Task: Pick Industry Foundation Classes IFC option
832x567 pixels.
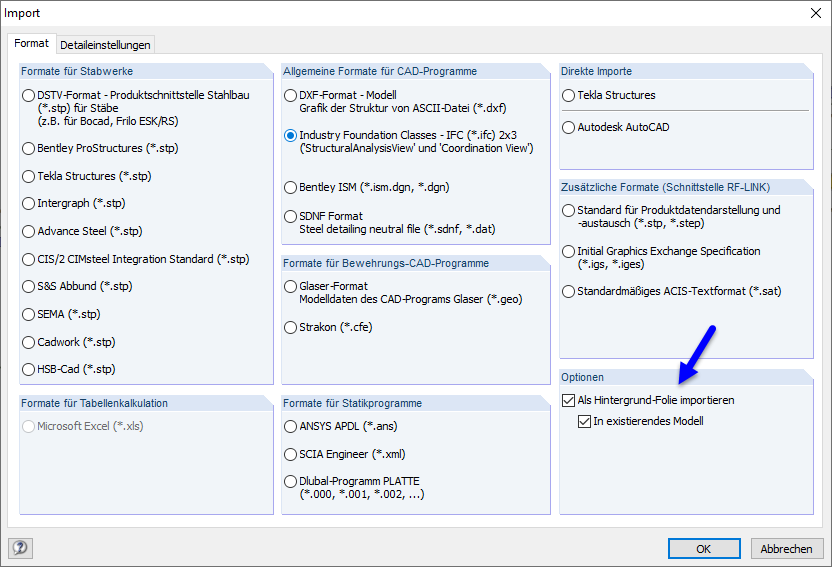Action: pyautogui.click(x=291, y=135)
